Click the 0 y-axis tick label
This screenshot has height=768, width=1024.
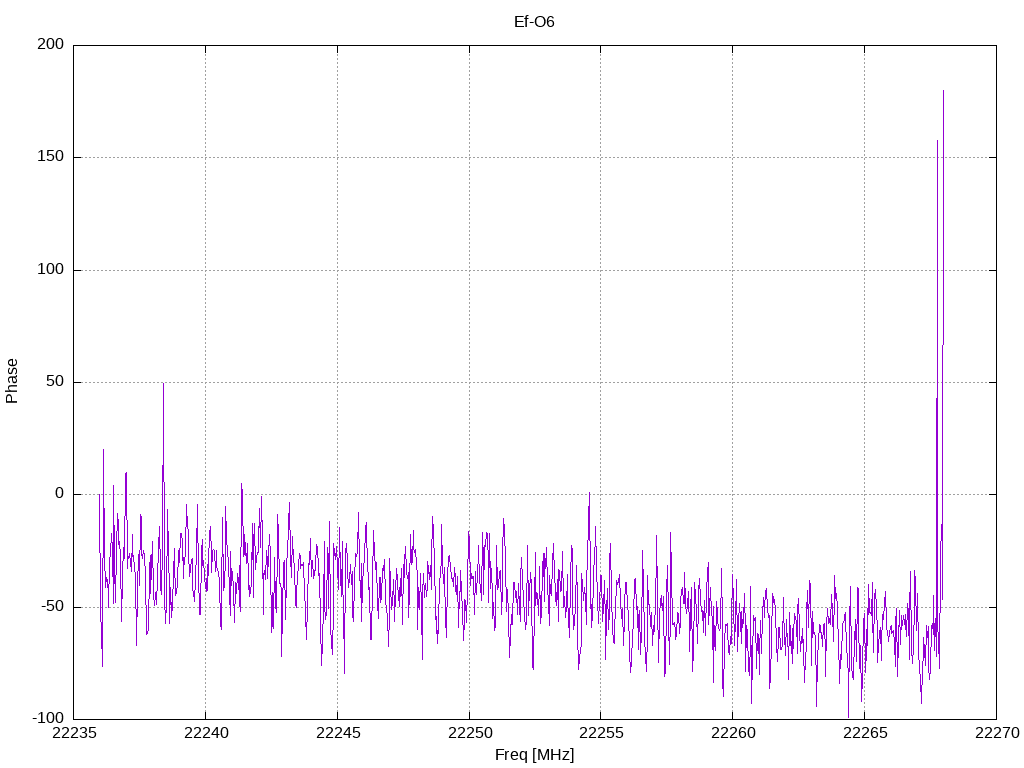pos(59,494)
